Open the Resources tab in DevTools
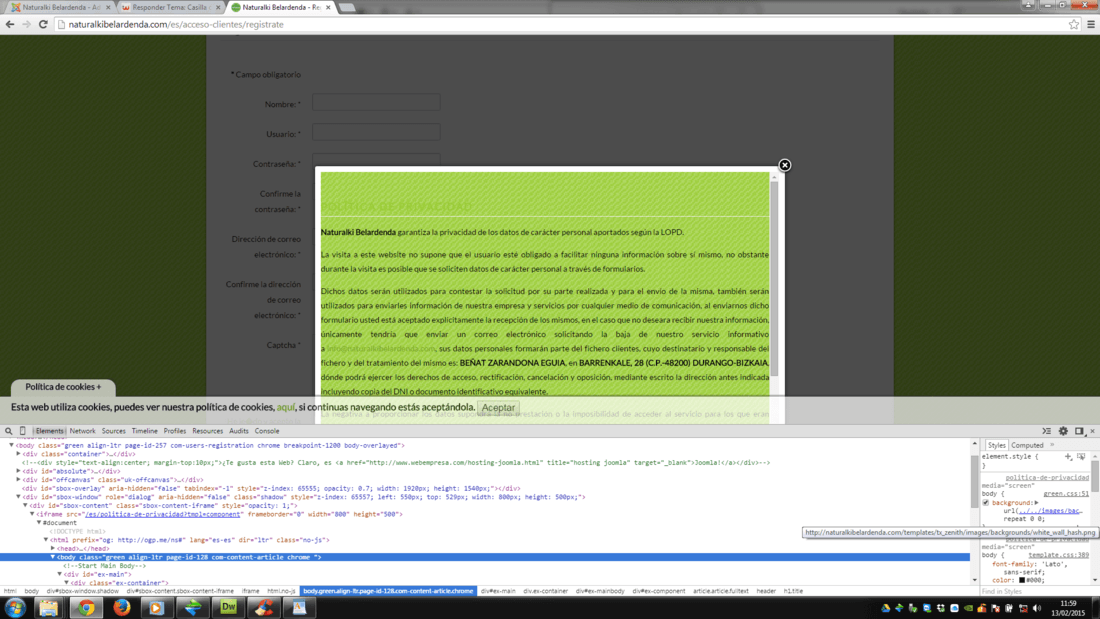Image resolution: width=1100 pixels, height=619 pixels. point(208,431)
